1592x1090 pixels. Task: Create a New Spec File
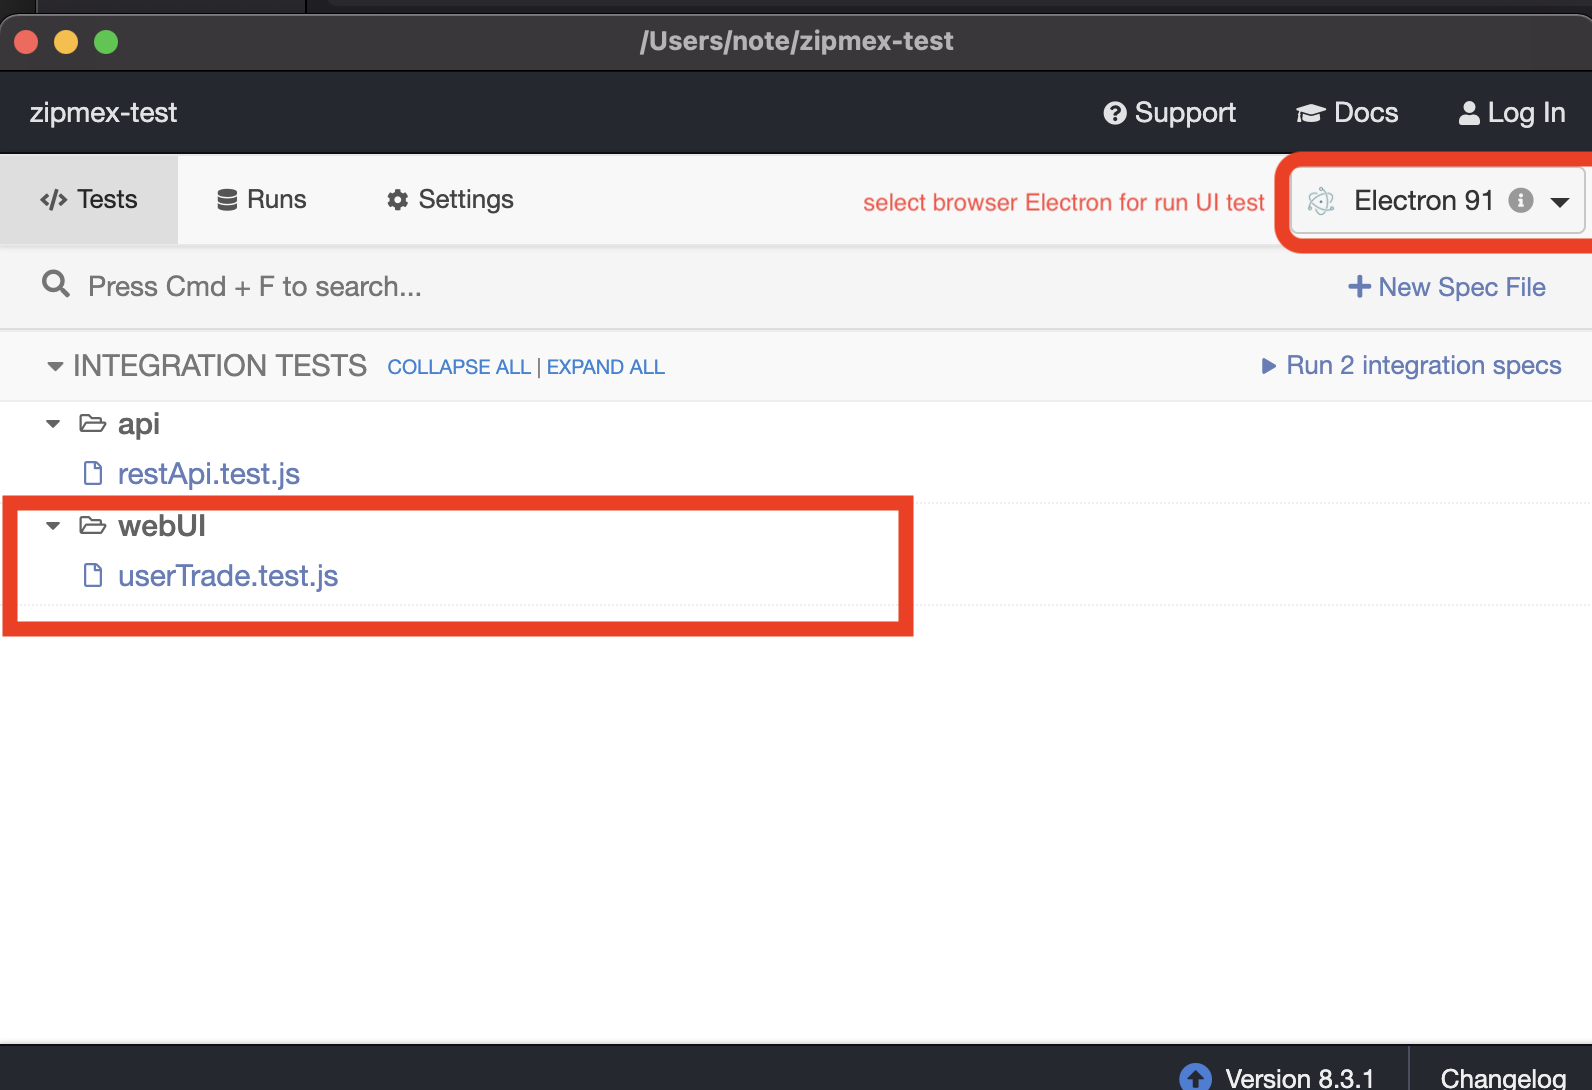pyautogui.click(x=1447, y=287)
